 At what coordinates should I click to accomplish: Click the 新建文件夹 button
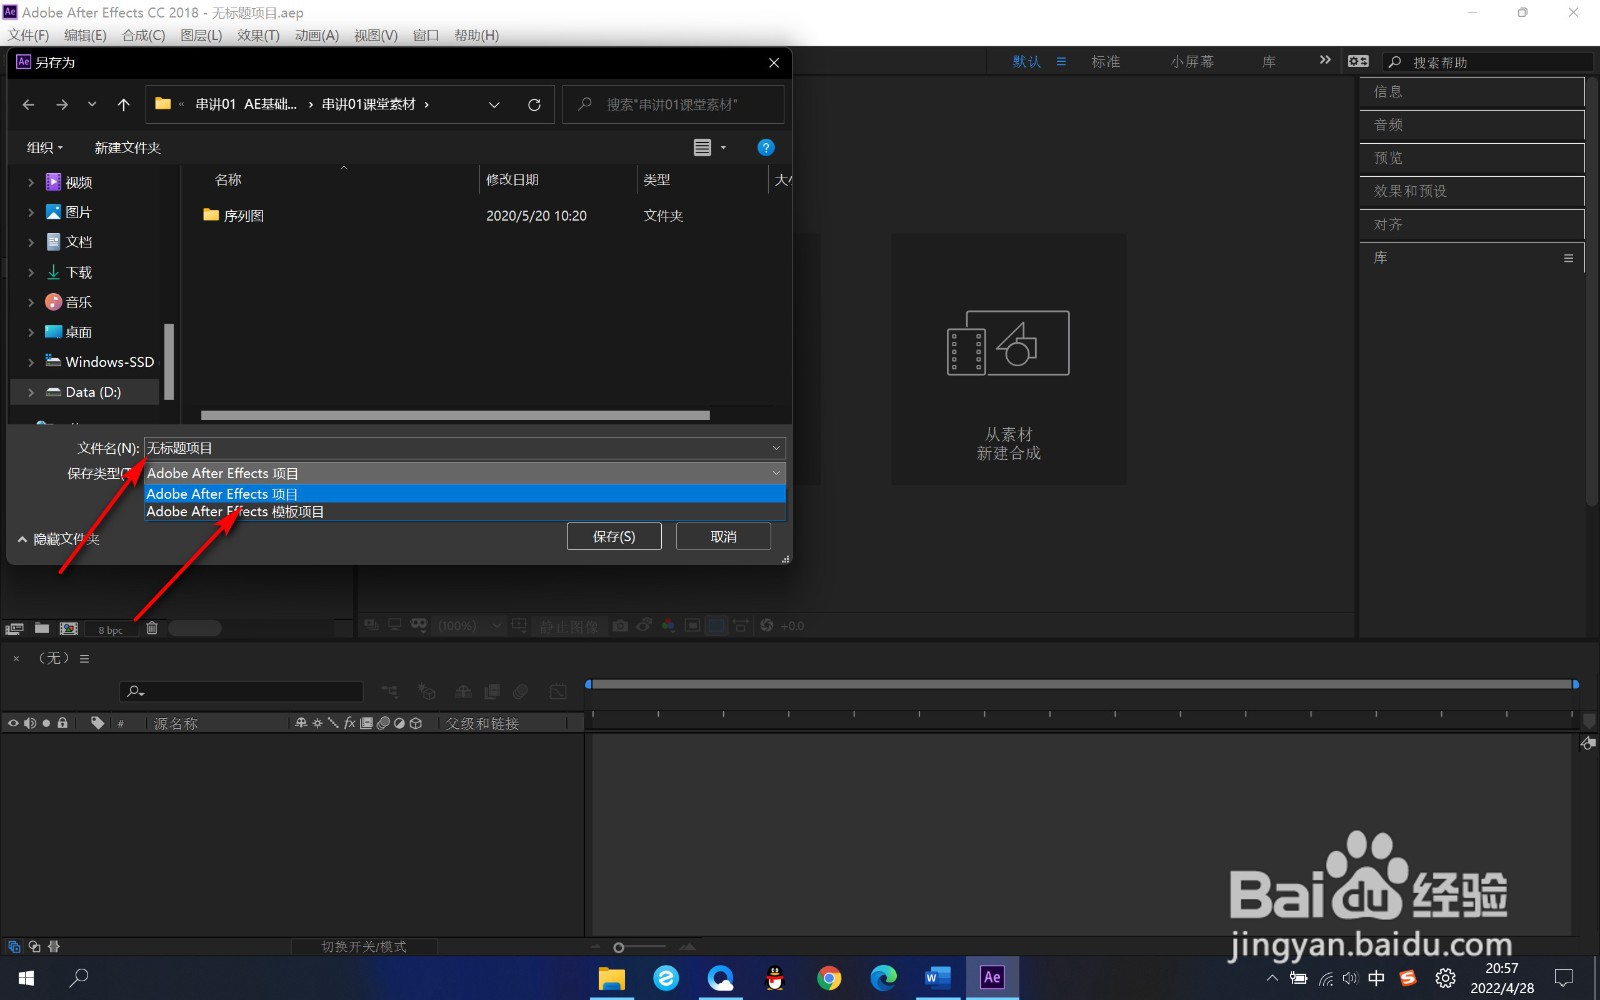(127, 147)
